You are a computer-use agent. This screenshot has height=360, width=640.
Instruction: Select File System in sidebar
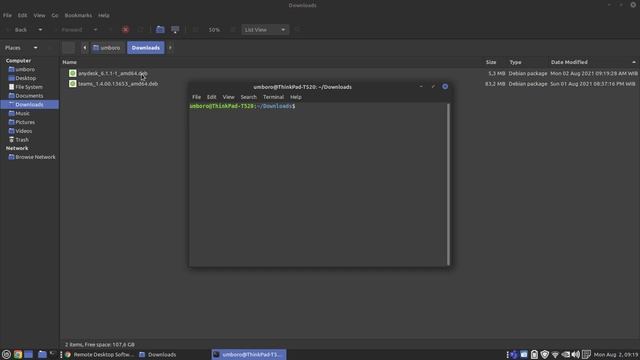29,87
